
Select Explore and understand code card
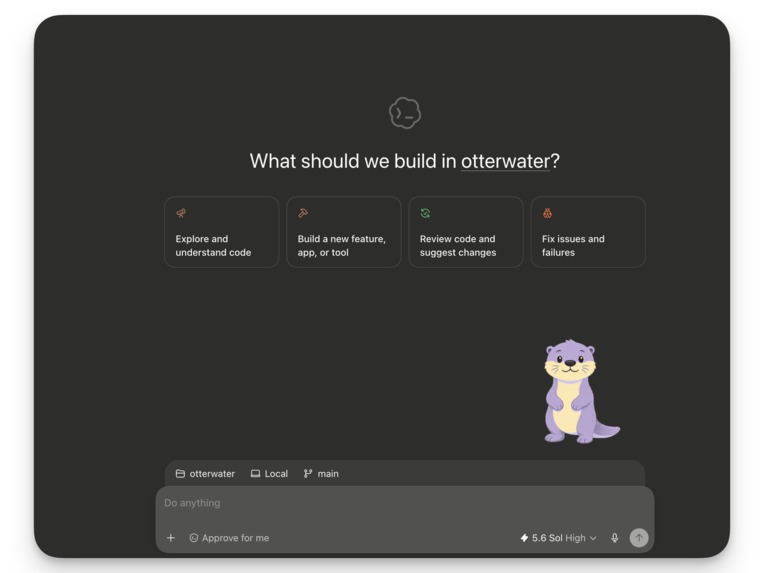pyautogui.click(x=222, y=232)
